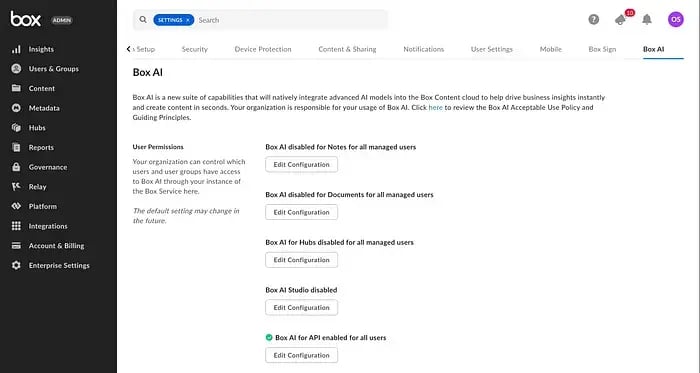Open Platform in the sidebar
Screen dimensions: 700x373
[42, 206]
